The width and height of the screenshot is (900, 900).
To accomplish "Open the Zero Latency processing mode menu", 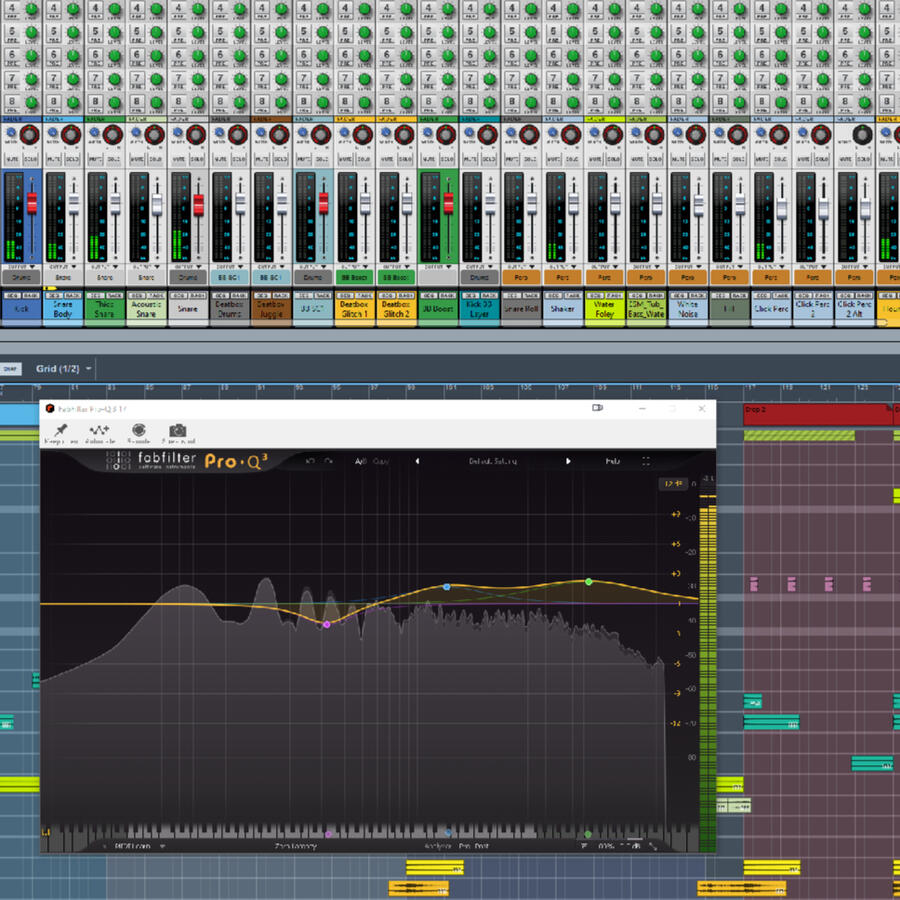I will pos(296,846).
